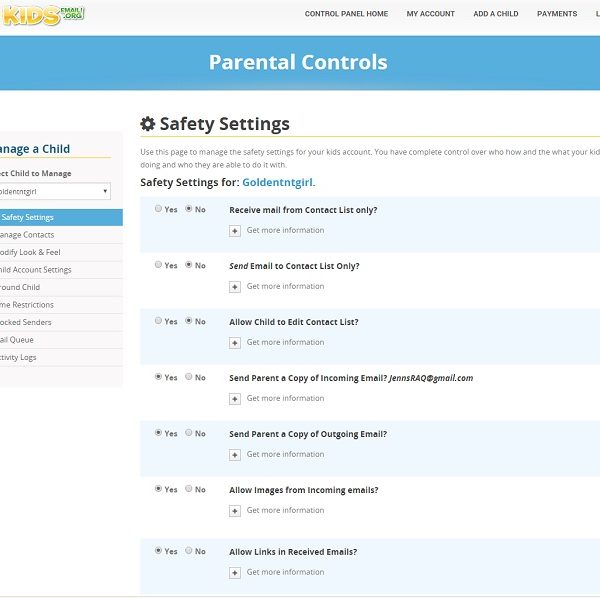This screenshot has width=600, height=598.
Task: Select No for Receive mail from Contact List only
Action: [x=189, y=209]
